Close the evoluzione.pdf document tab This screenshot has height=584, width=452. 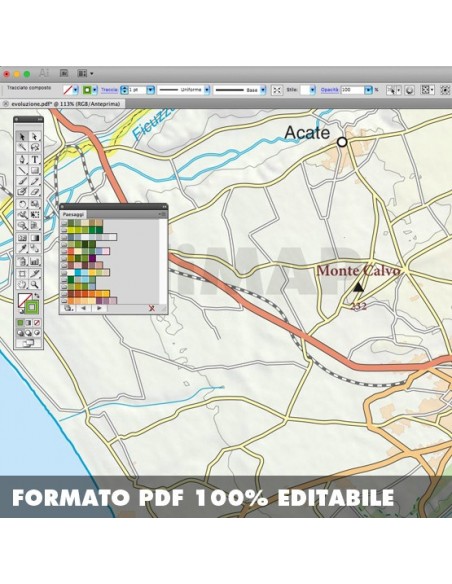point(6,104)
